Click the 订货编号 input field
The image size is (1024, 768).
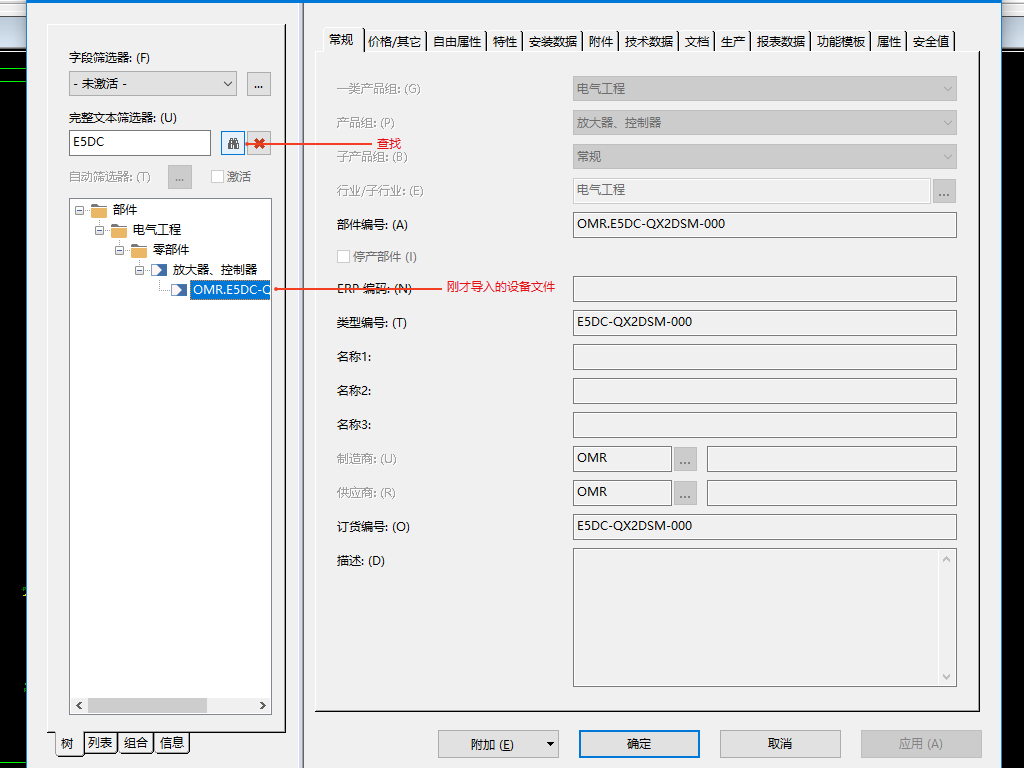765,526
